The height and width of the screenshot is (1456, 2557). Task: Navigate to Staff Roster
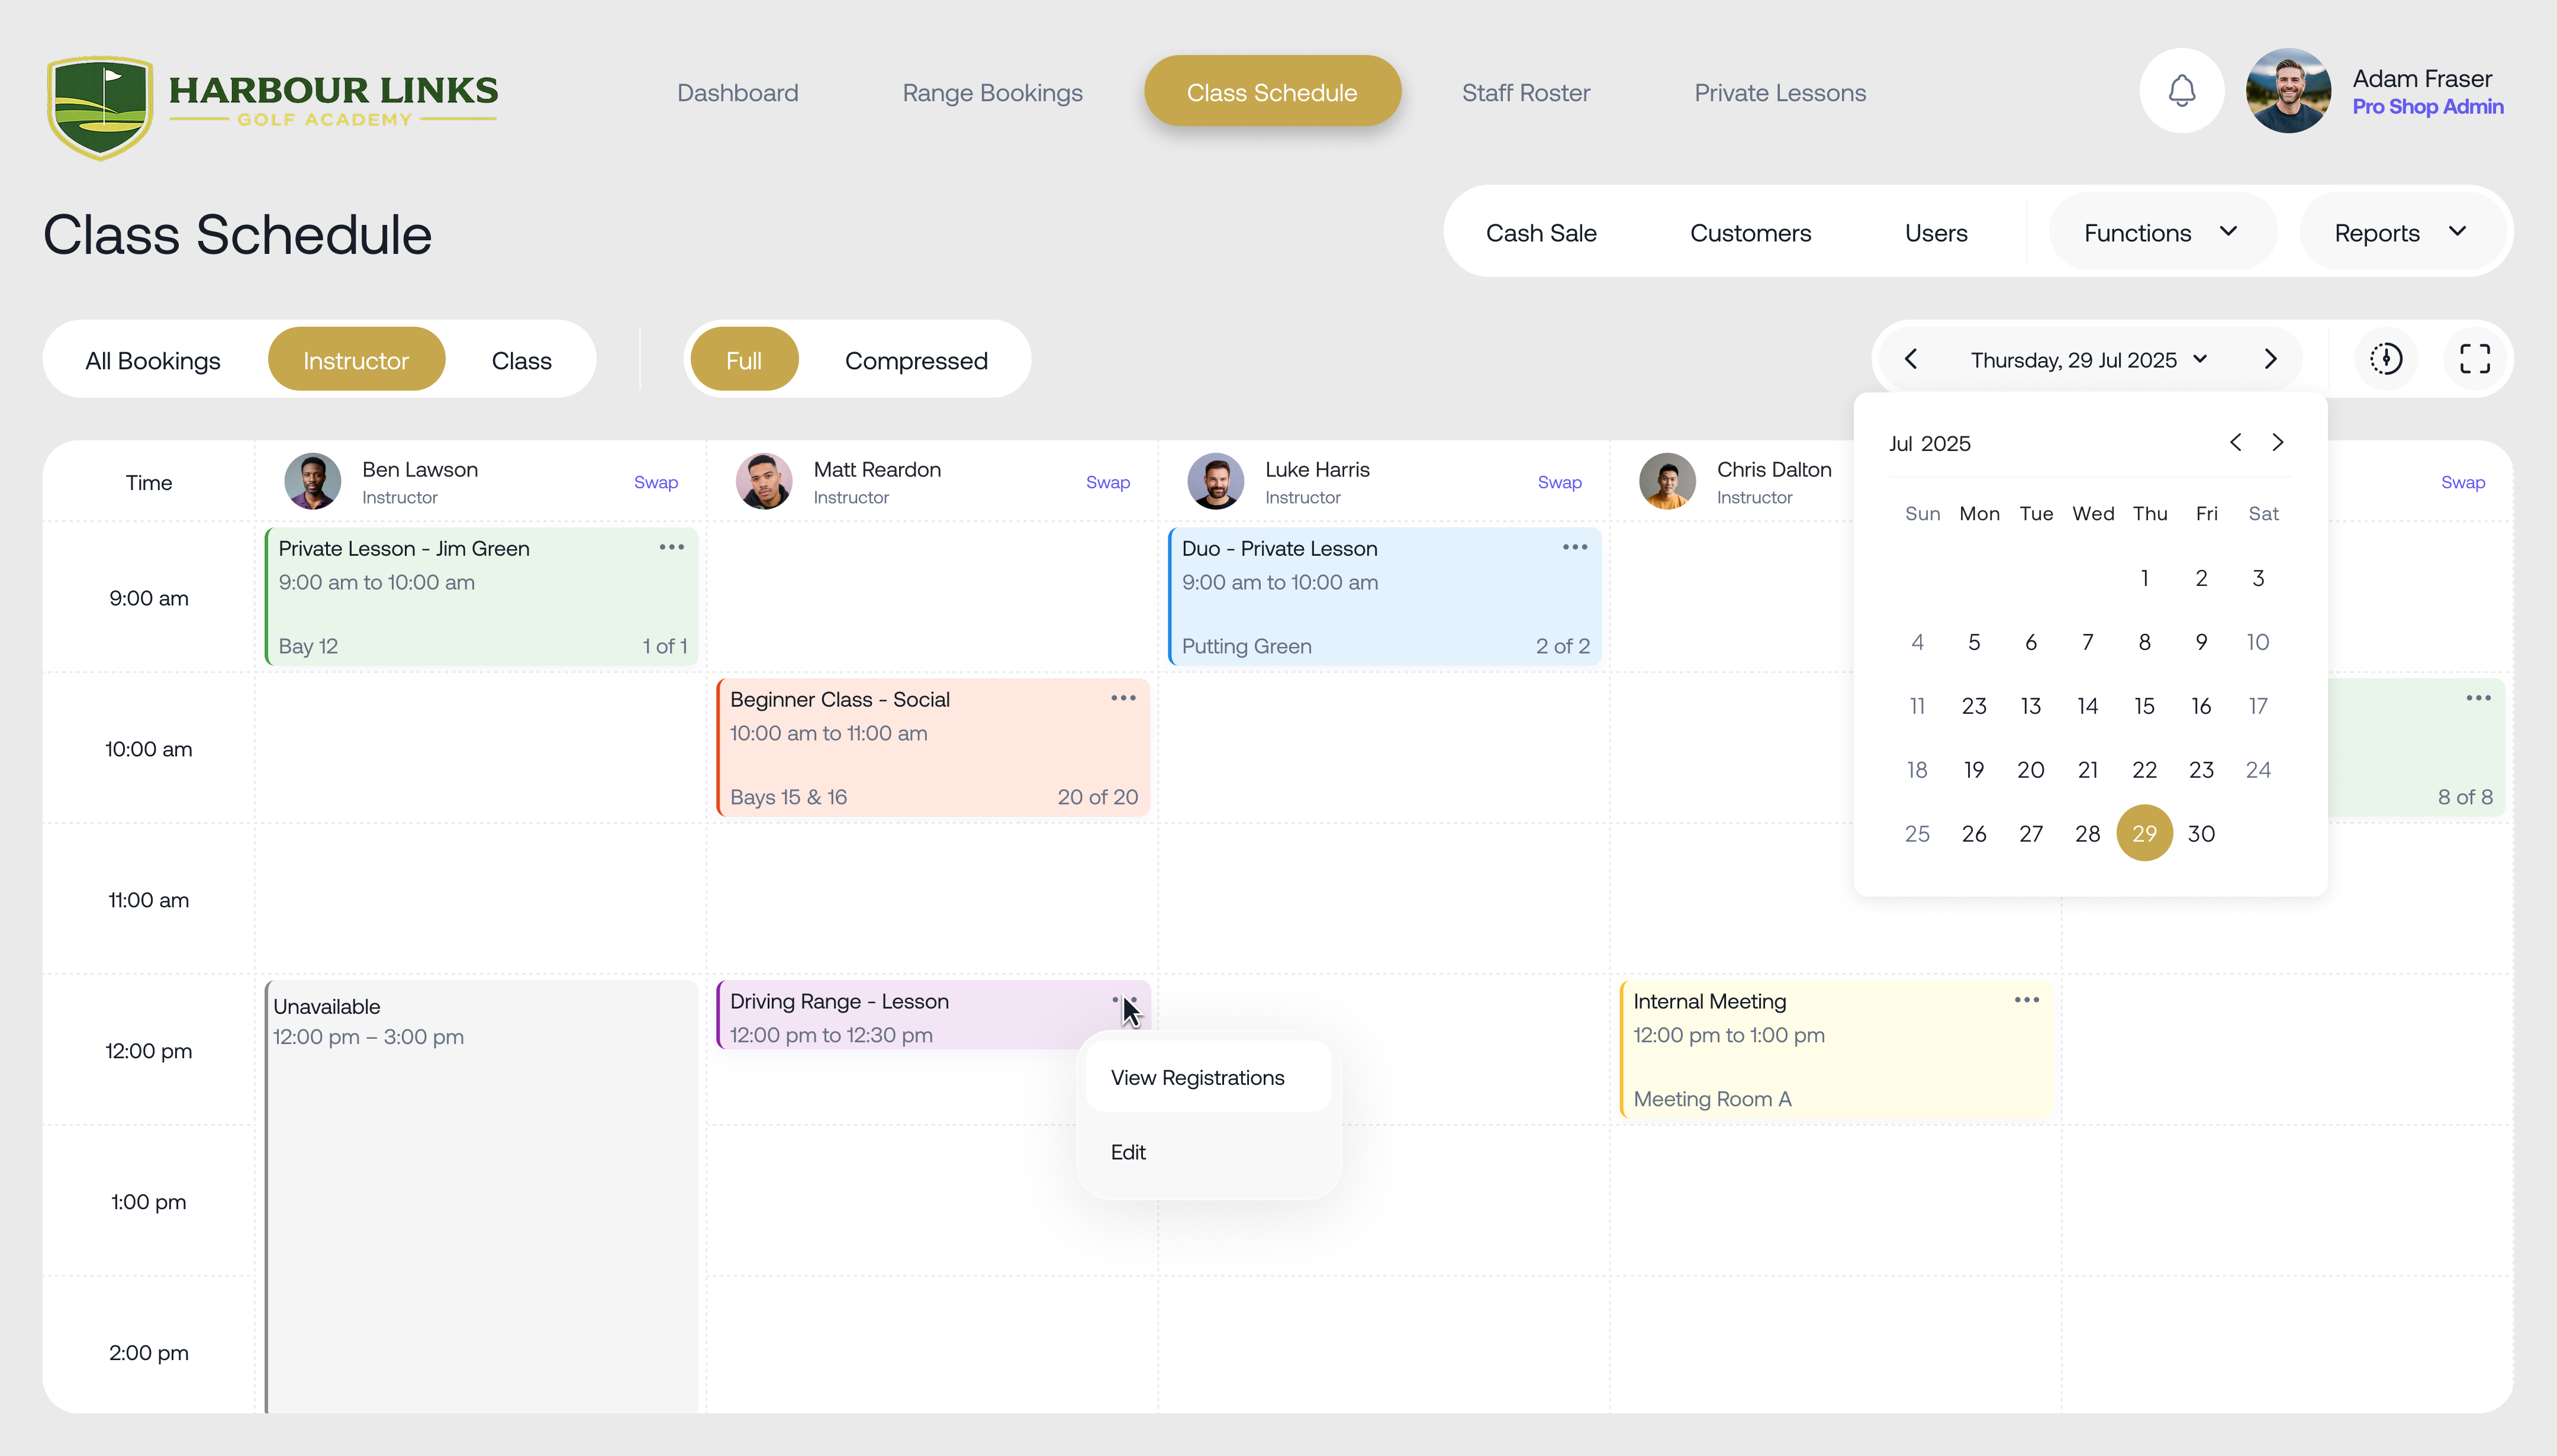[1525, 92]
